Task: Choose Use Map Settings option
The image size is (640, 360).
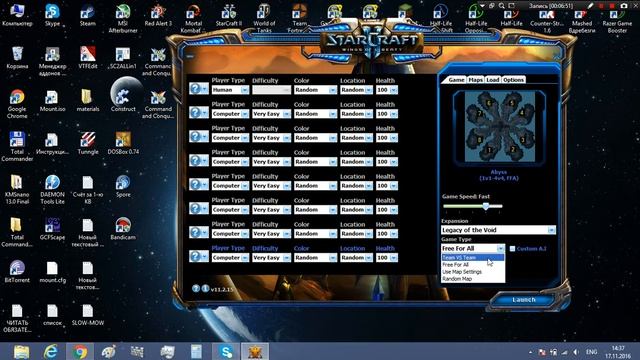Action: coord(473,272)
